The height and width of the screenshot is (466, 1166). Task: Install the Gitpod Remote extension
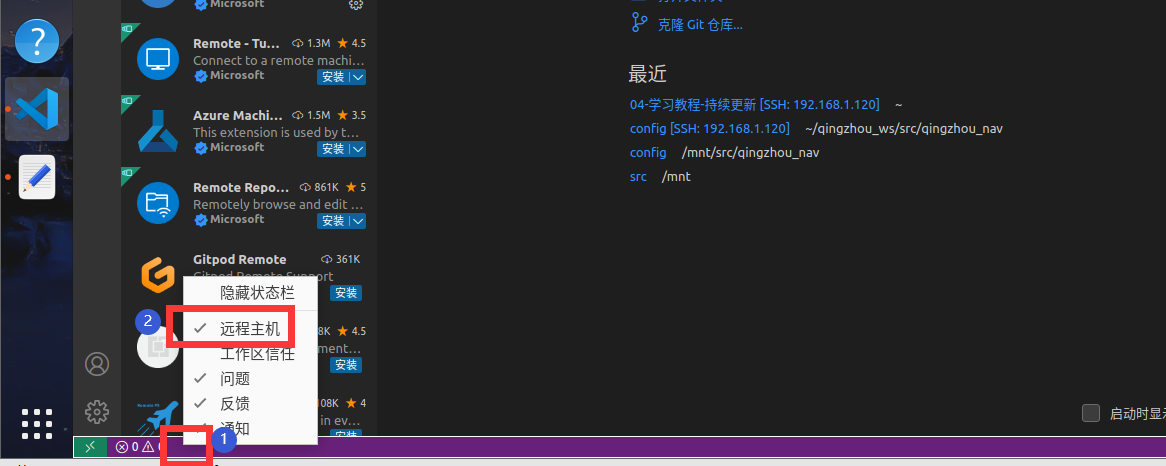click(346, 293)
